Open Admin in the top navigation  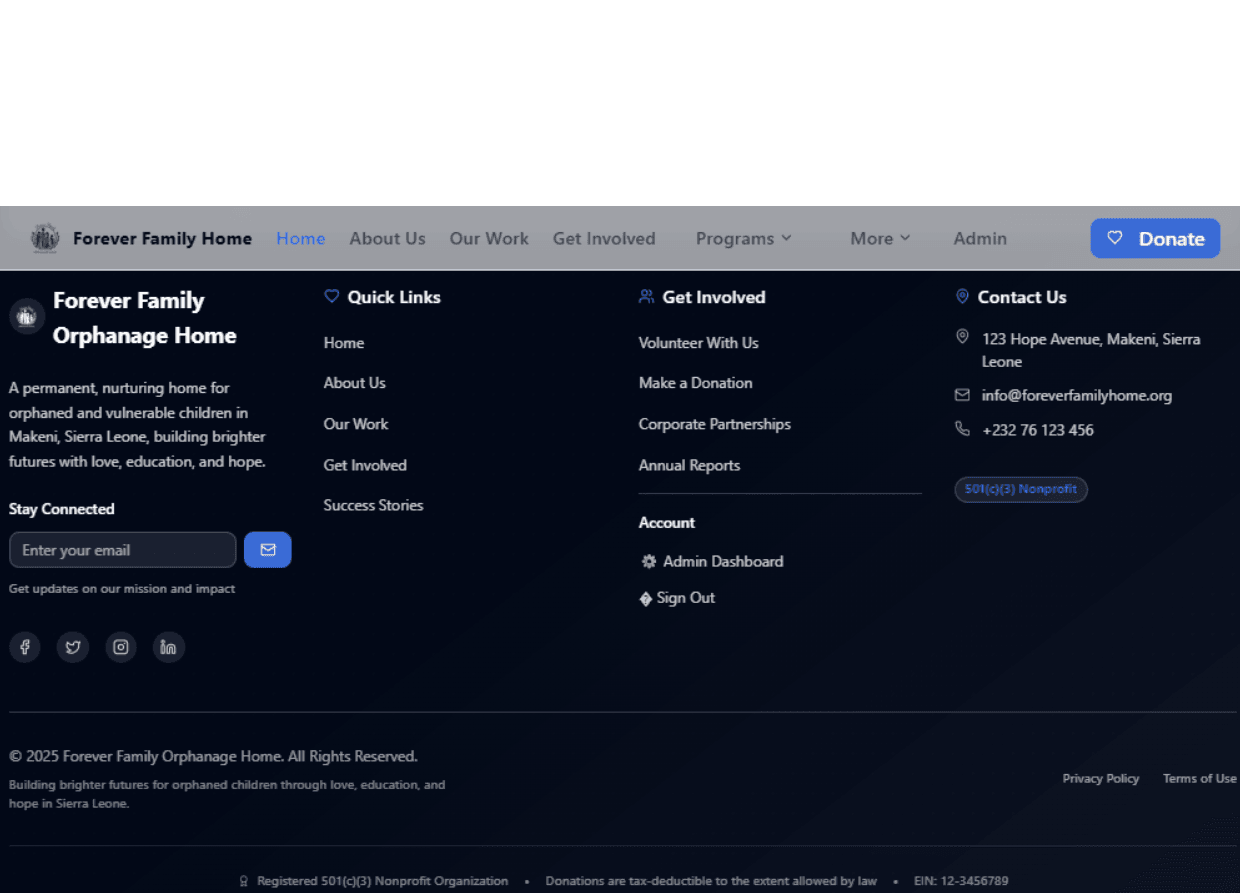click(x=980, y=238)
